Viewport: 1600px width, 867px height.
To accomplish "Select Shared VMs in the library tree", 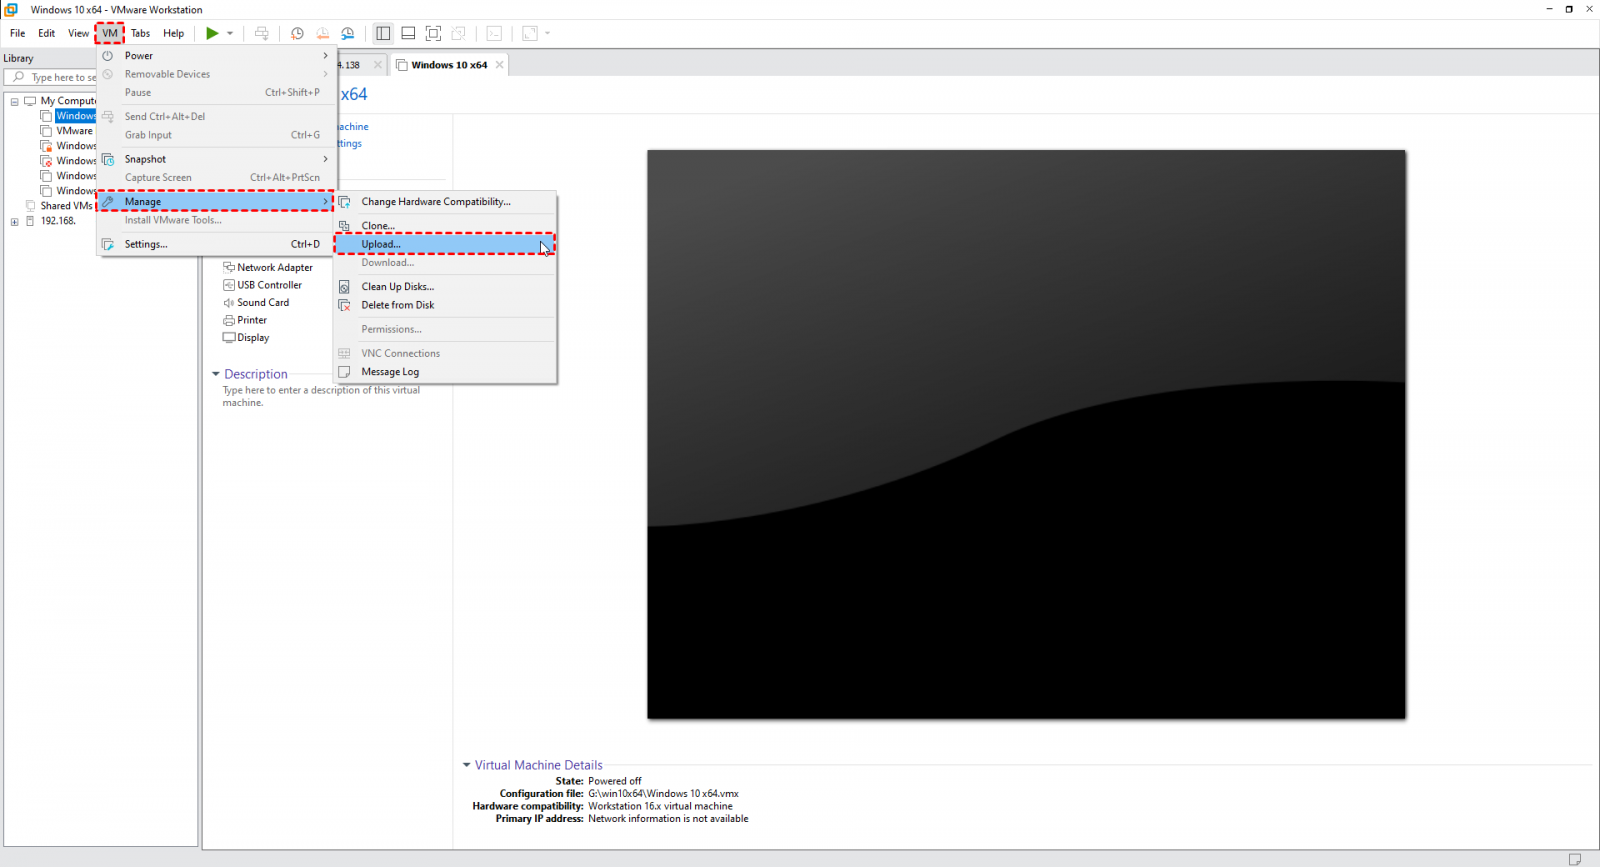I will click(66, 206).
